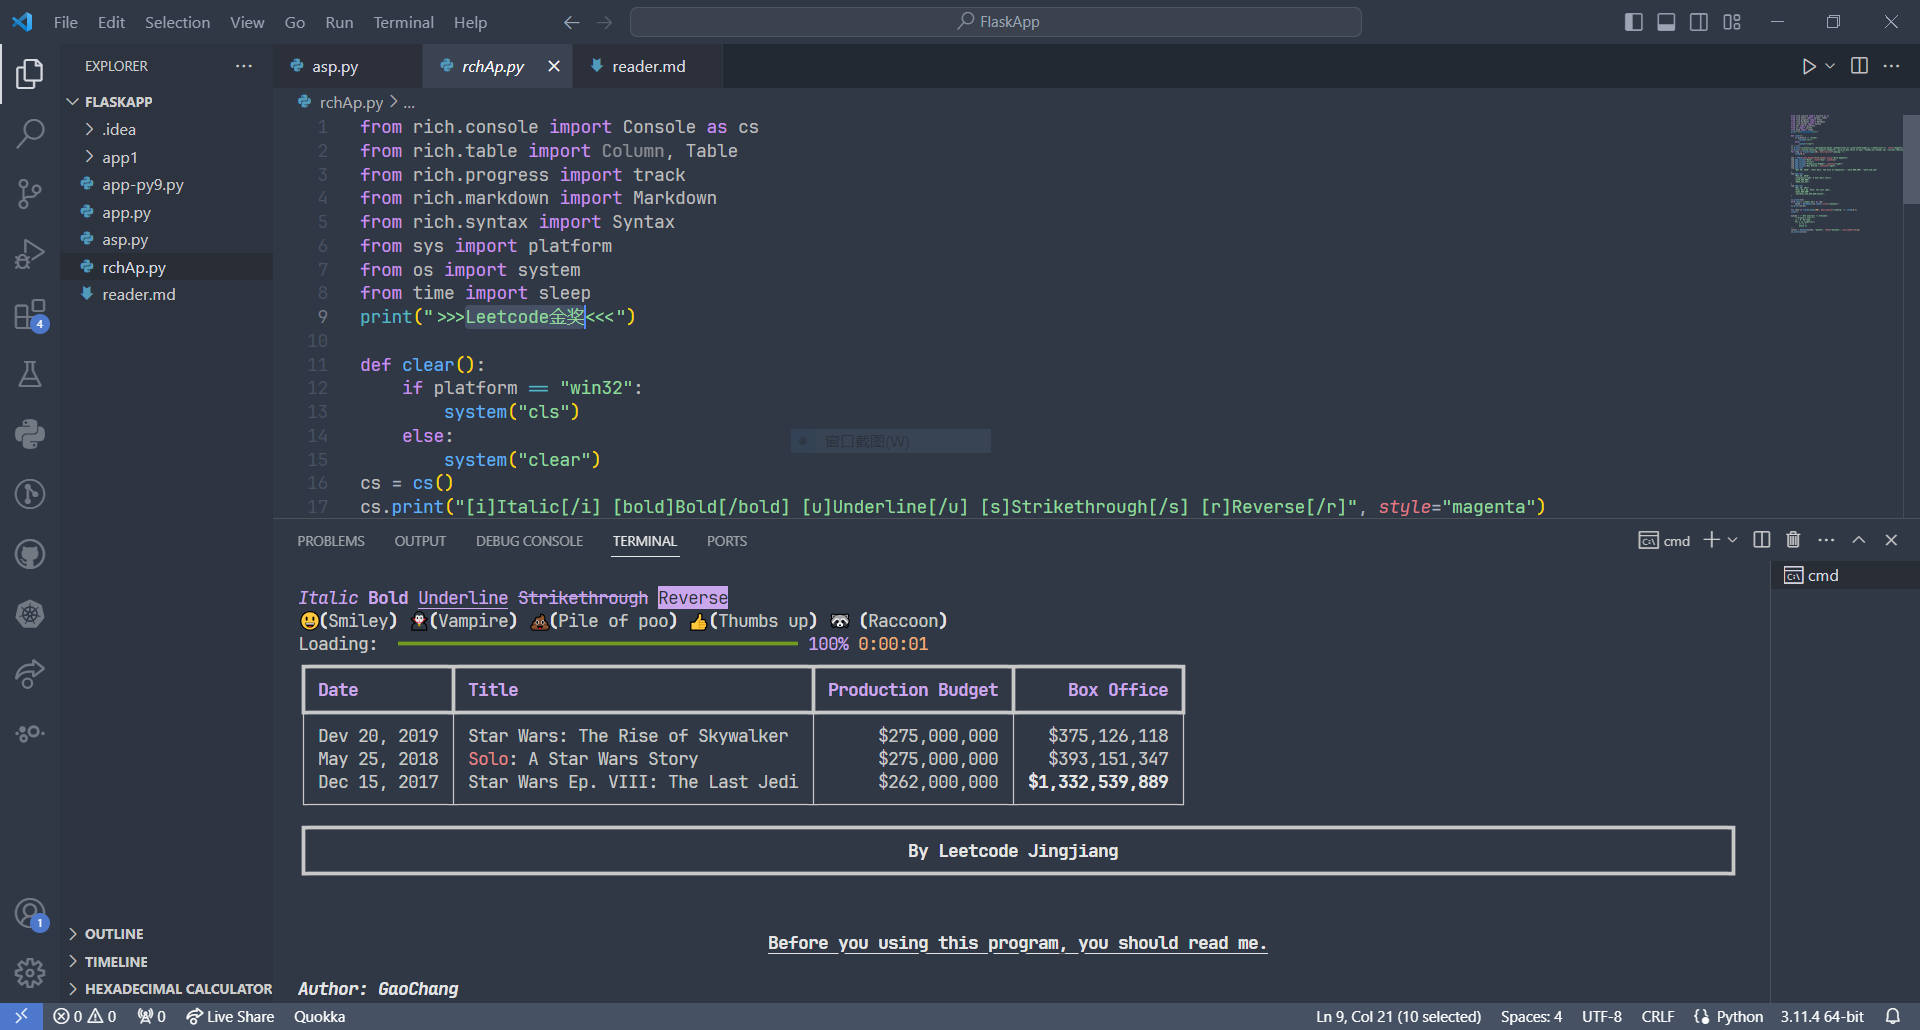The width and height of the screenshot is (1920, 1030).
Task: Open the Accounts icon
Action: pos(30,913)
